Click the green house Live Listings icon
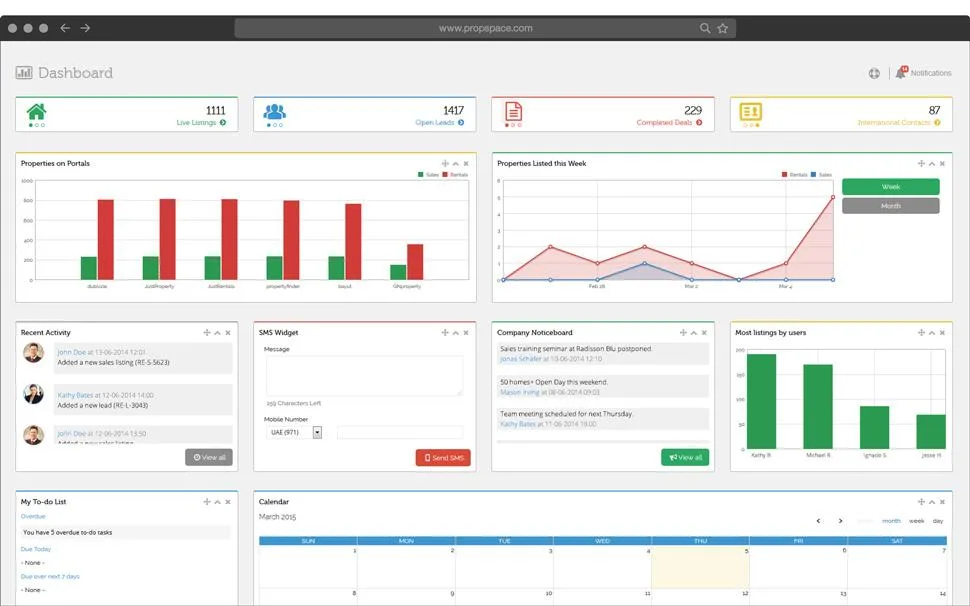970x606 pixels. pyautogui.click(x=36, y=112)
